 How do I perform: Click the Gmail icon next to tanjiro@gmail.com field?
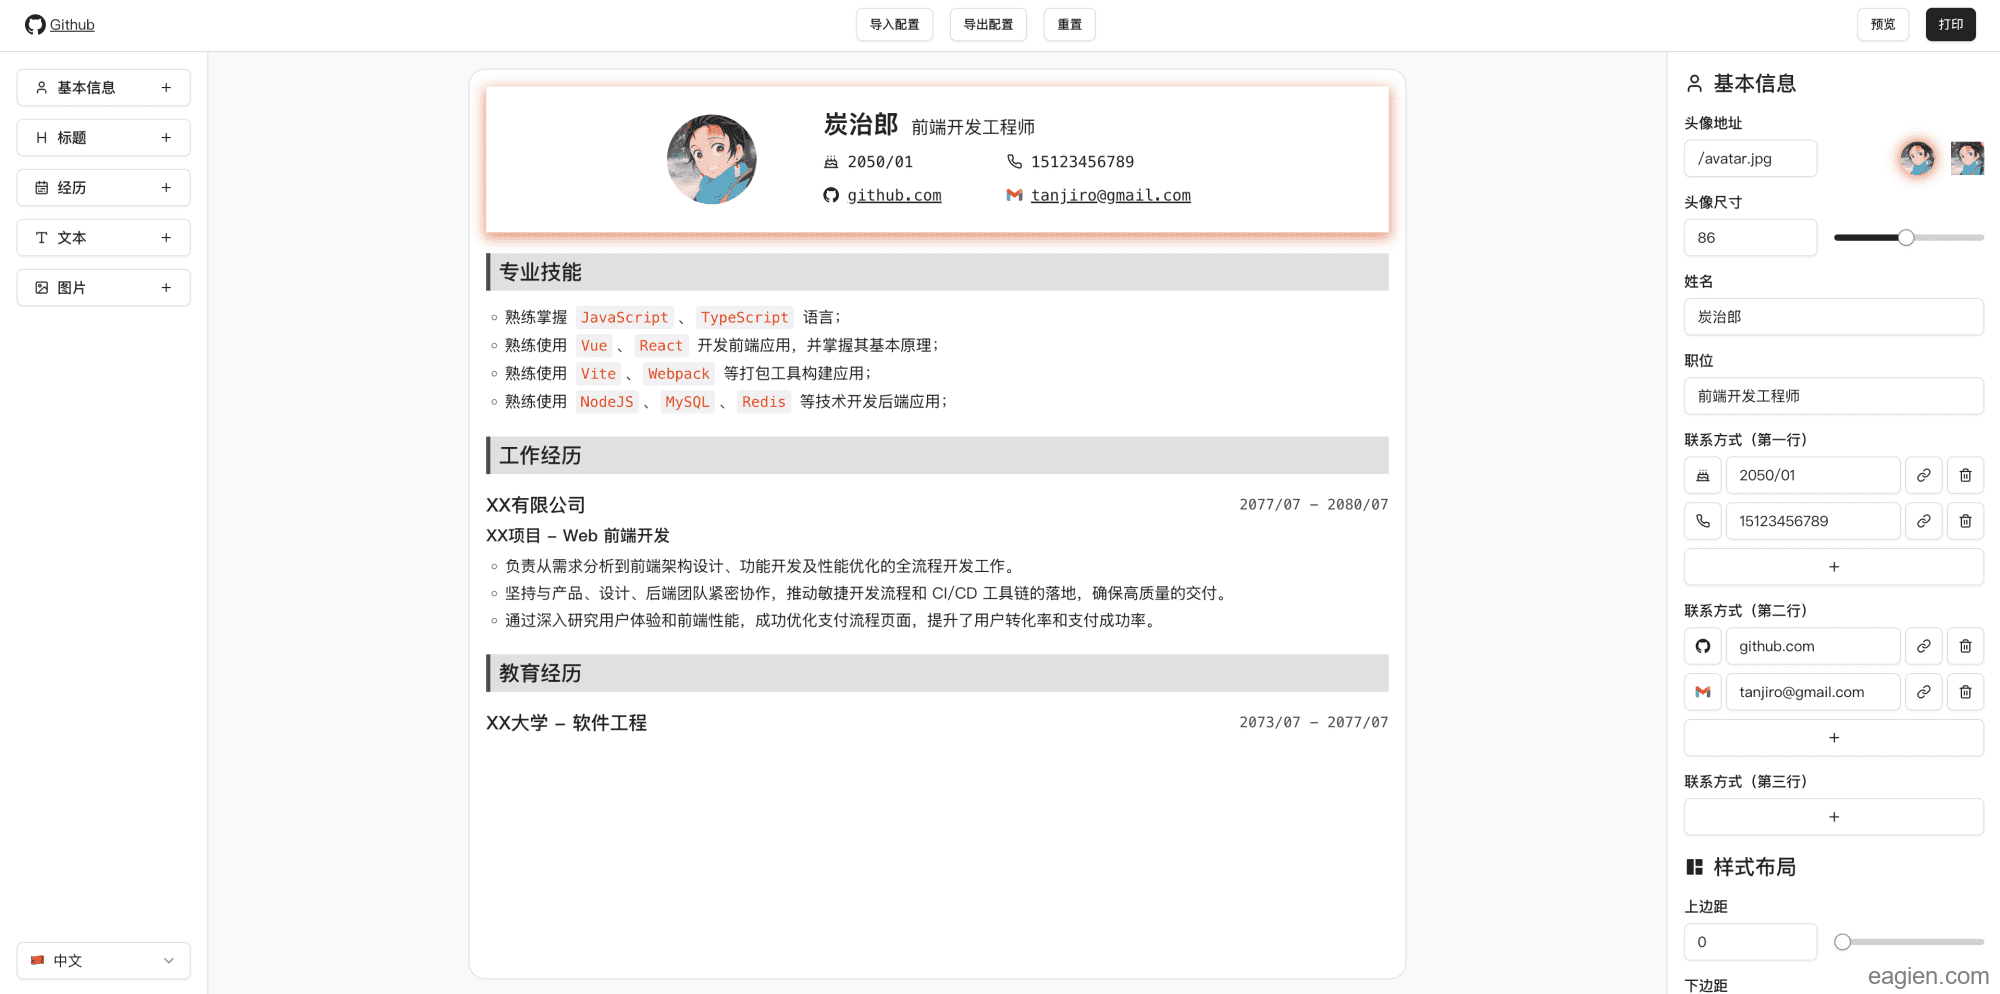click(x=1703, y=692)
